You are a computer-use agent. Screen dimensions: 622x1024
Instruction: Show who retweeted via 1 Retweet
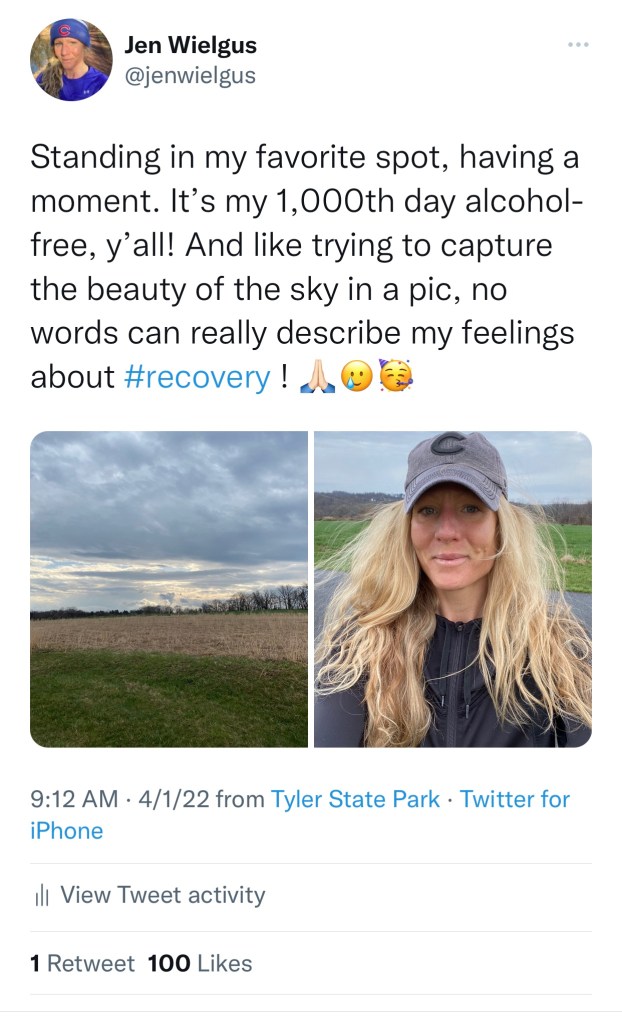pyautogui.click(x=82, y=964)
